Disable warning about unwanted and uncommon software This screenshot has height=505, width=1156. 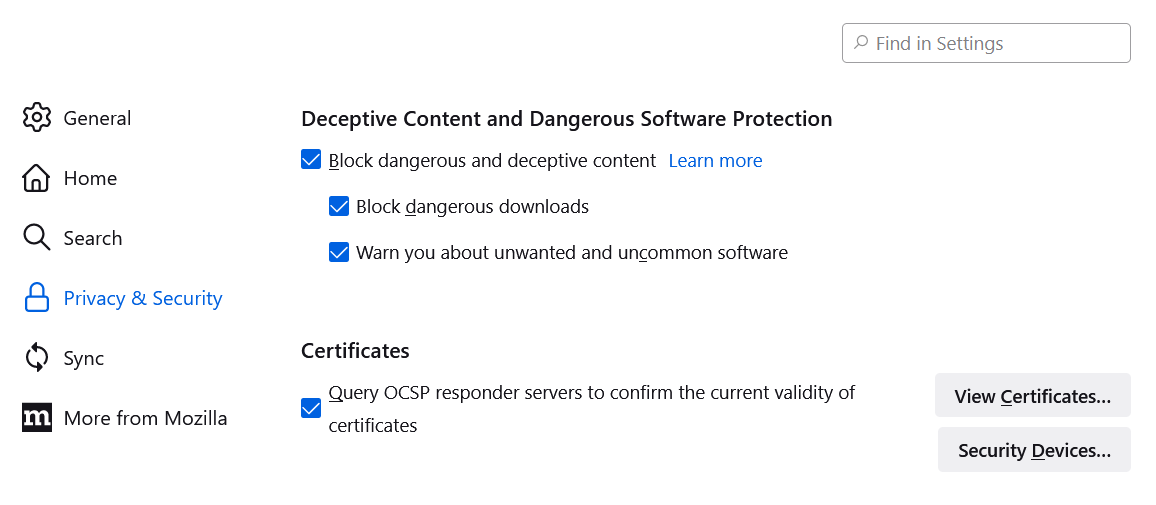(339, 253)
